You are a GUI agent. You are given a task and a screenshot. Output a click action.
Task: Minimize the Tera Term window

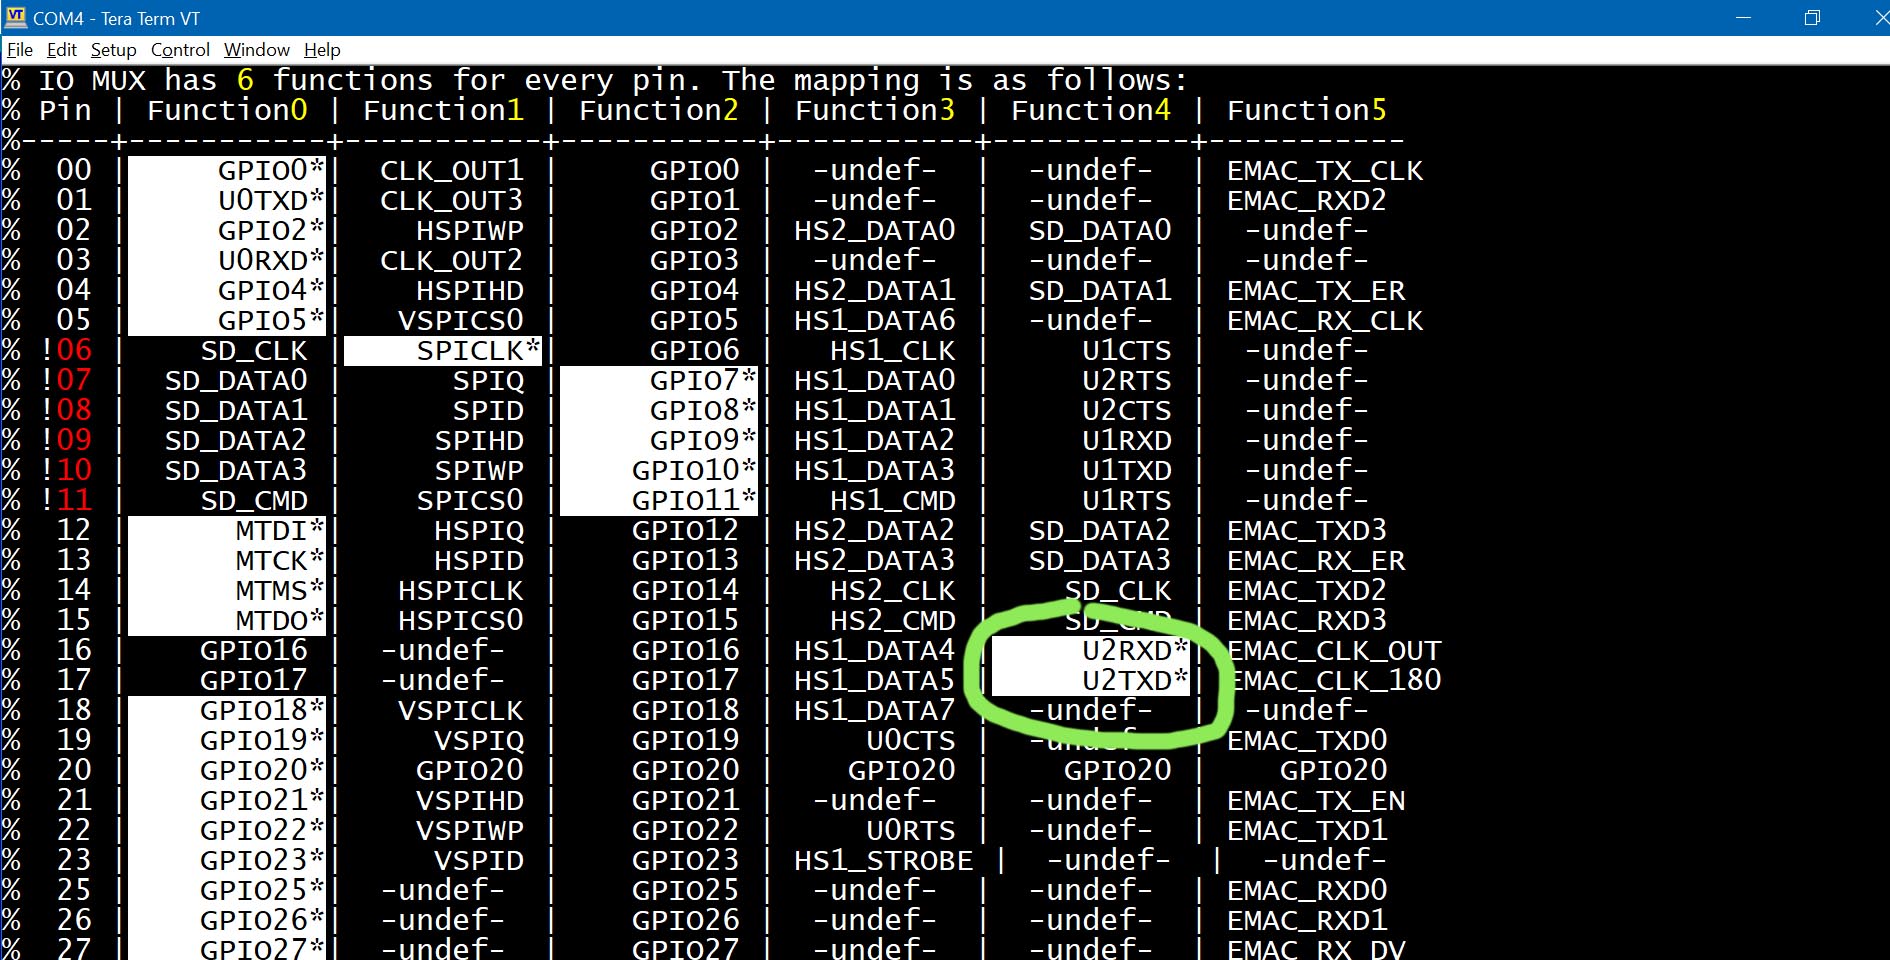pos(1743,18)
